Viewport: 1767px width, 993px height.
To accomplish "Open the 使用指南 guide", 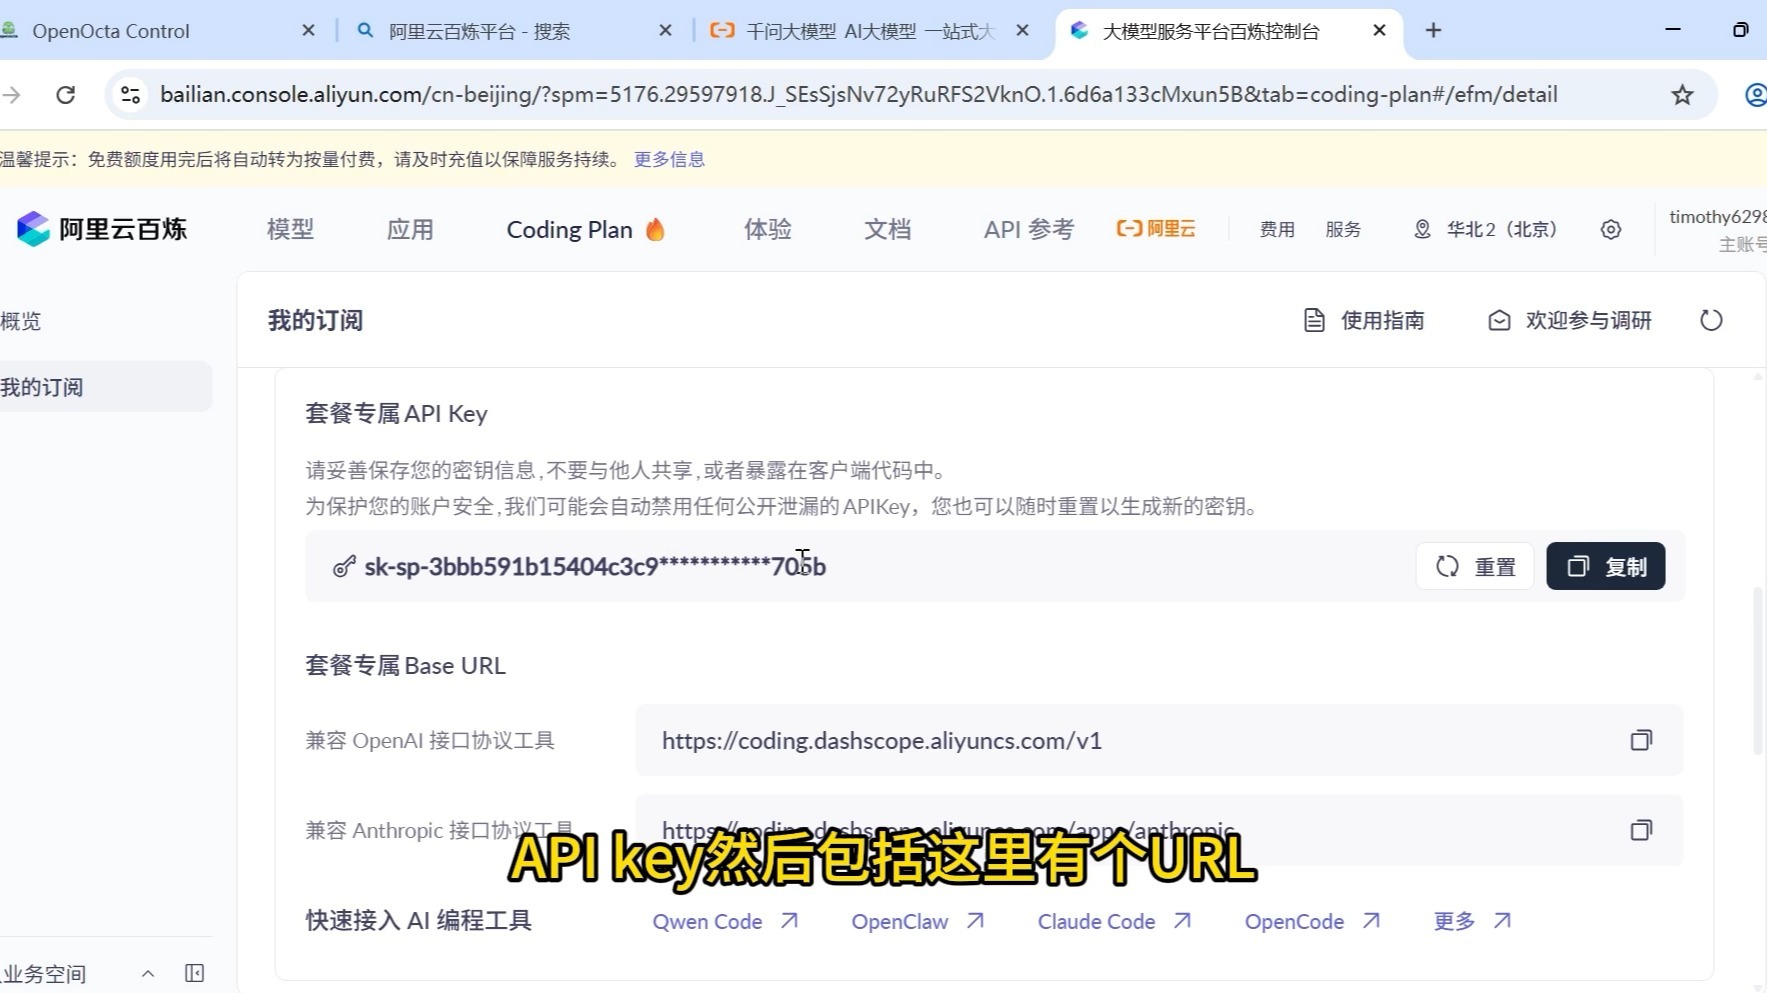I will click(1364, 321).
